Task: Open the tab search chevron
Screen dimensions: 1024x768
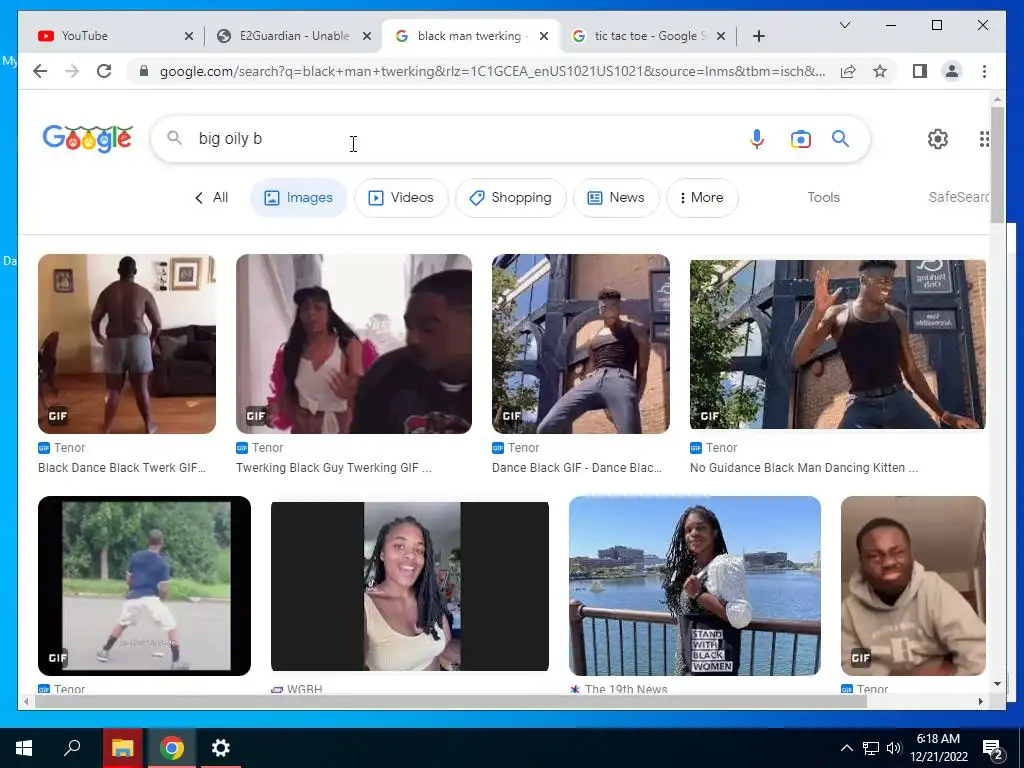Action: (x=844, y=25)
